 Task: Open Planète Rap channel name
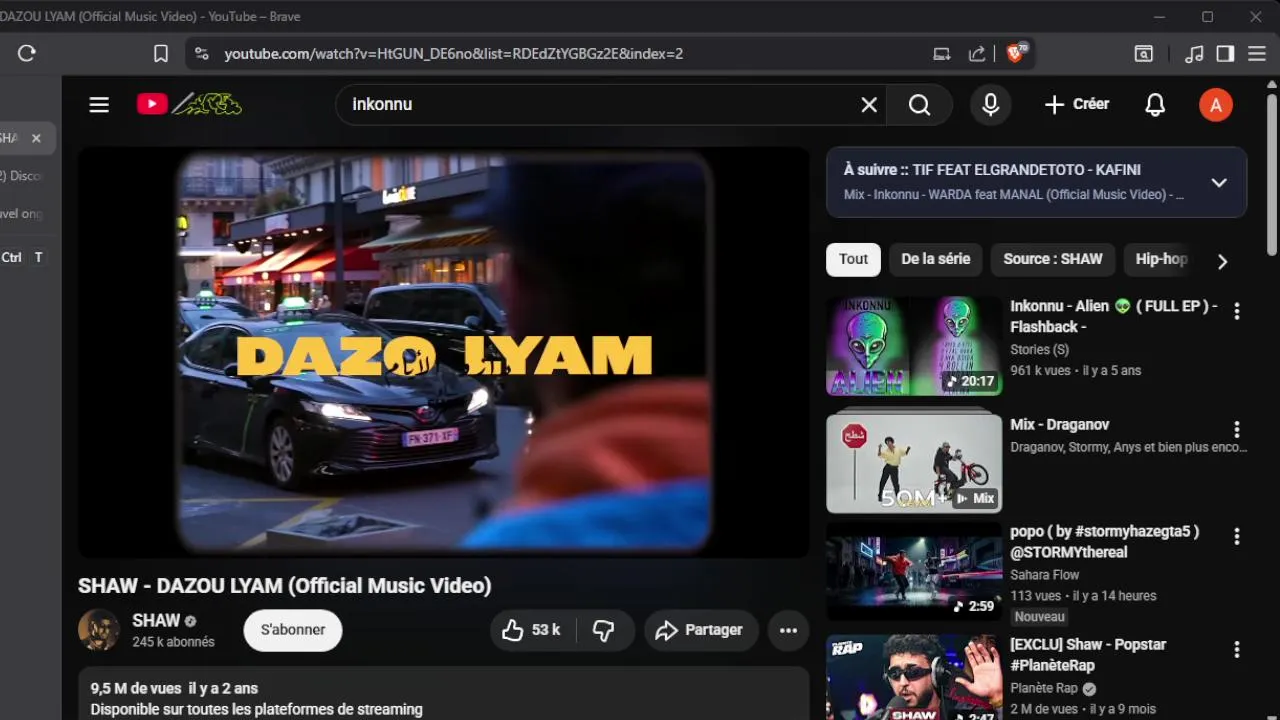pos(1045,688)
